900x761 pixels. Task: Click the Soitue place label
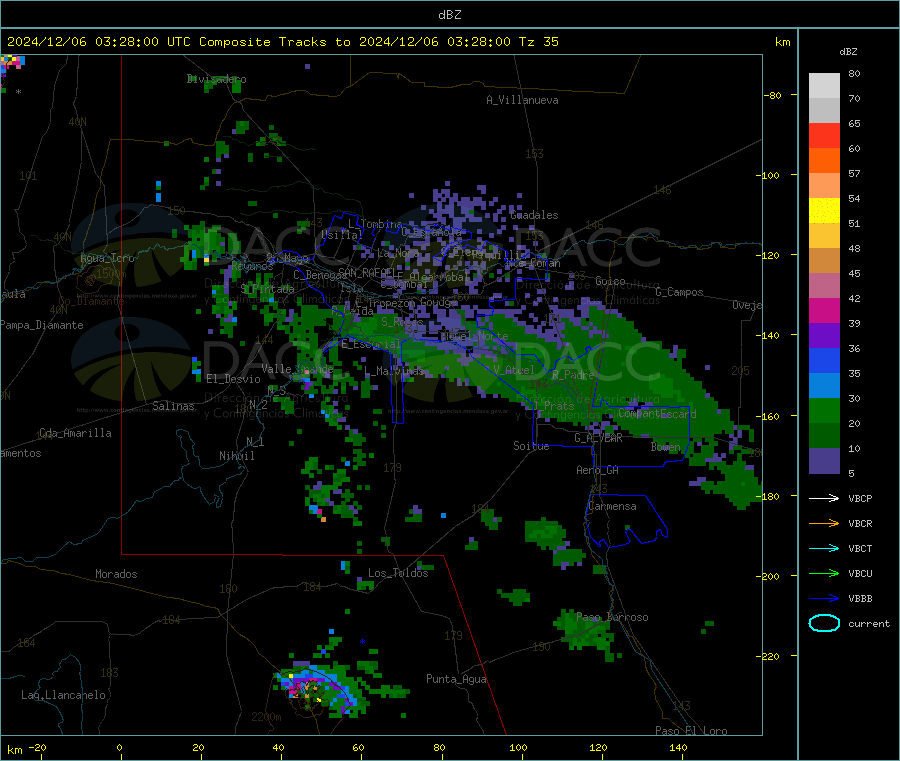tap(531, 446)
